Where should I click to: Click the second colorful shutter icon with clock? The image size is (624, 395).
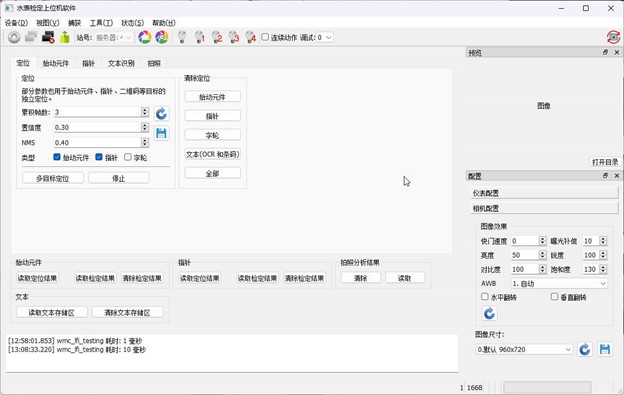(x=162, y=37)
